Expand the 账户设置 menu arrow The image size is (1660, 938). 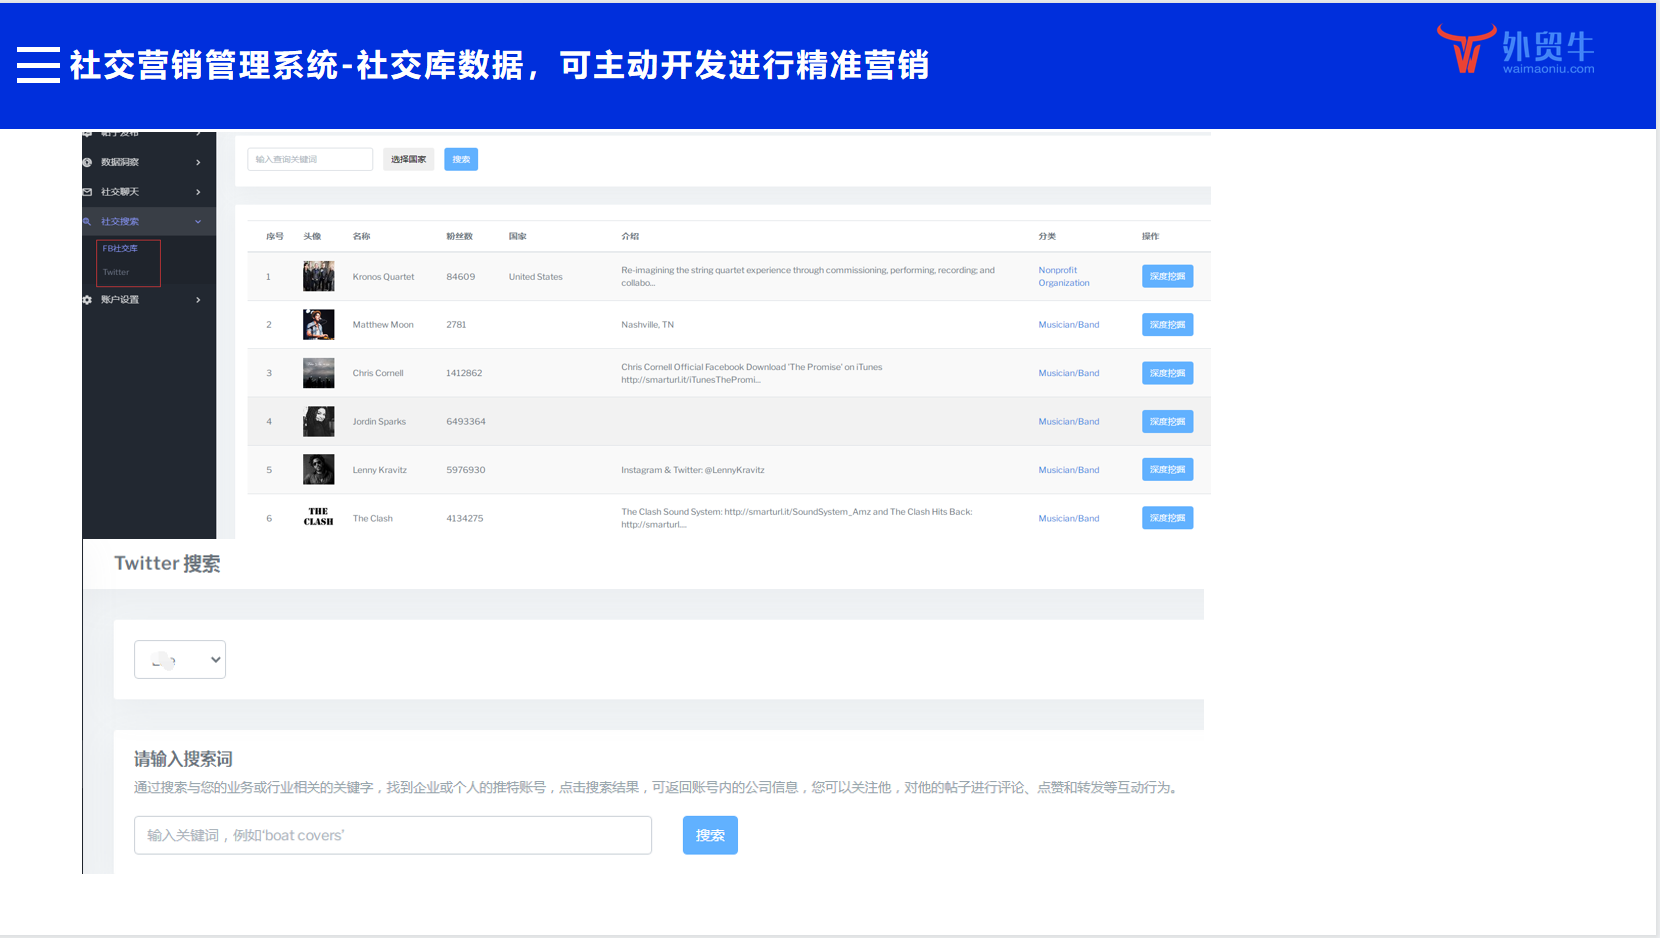pyautogui.click(x=198, y=300)
